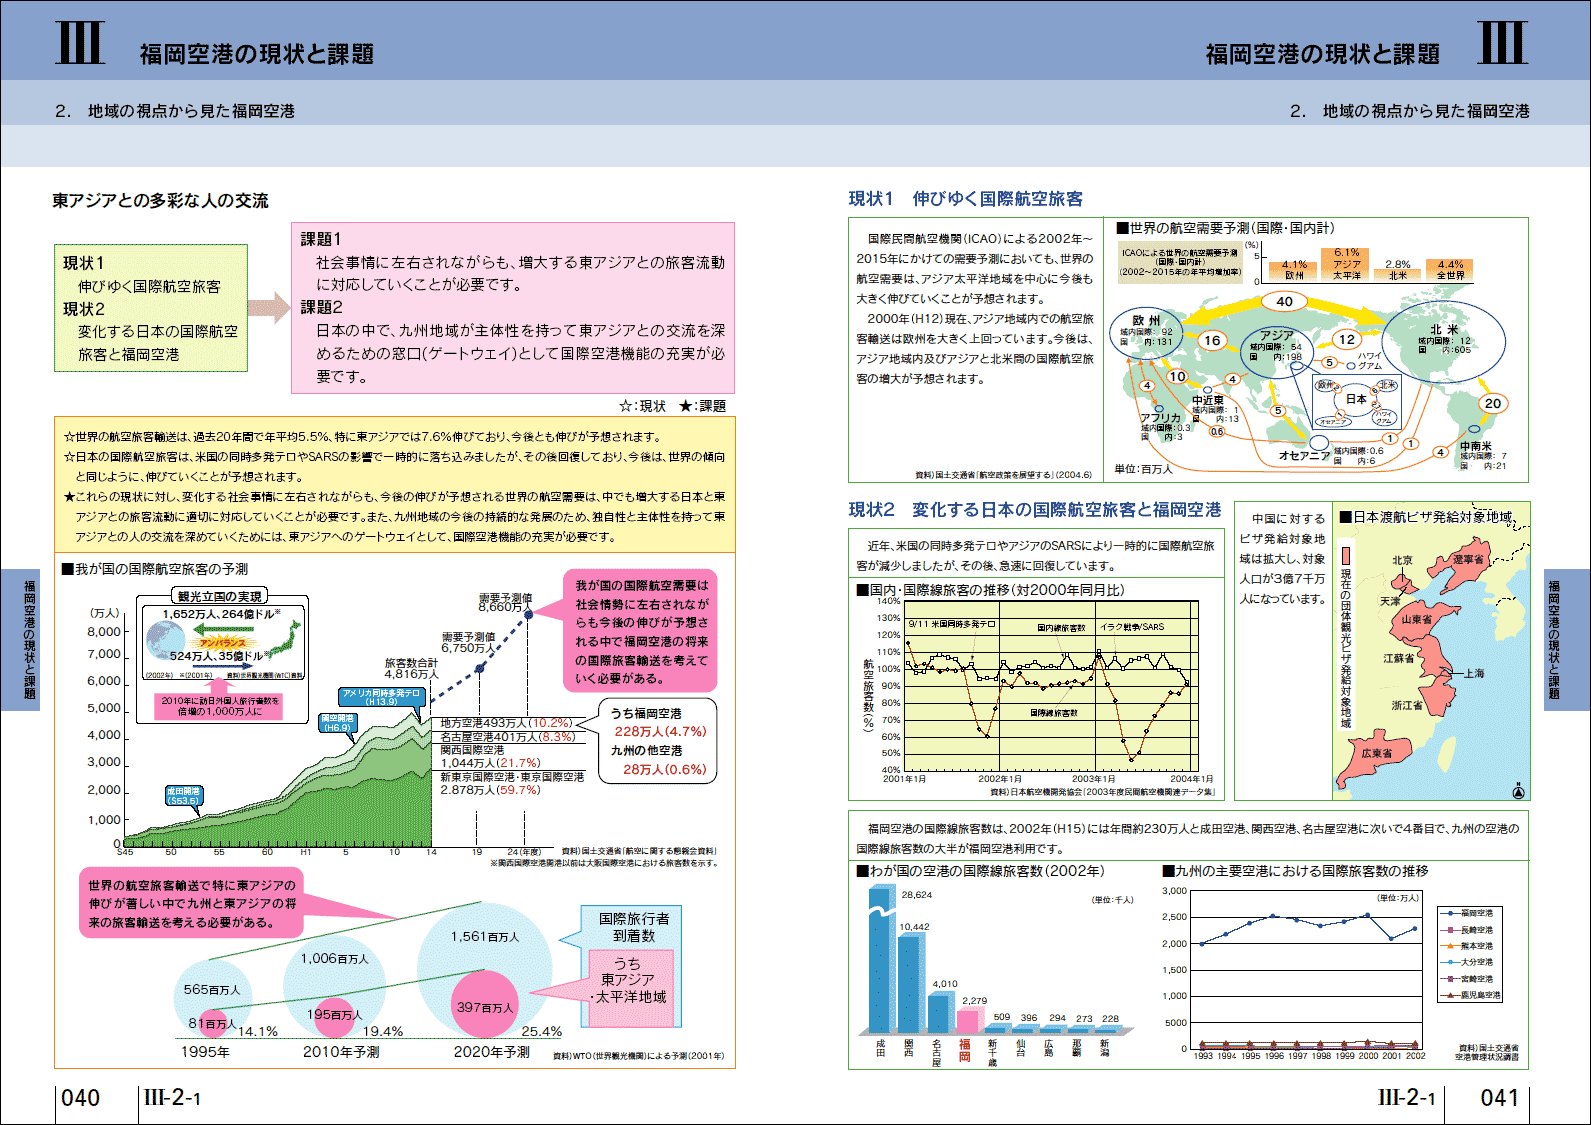The image size is (1591, 1125).
Task: Click the 1,006百万人 bubble
Action: pyautogui.click(x=334, y=986)
